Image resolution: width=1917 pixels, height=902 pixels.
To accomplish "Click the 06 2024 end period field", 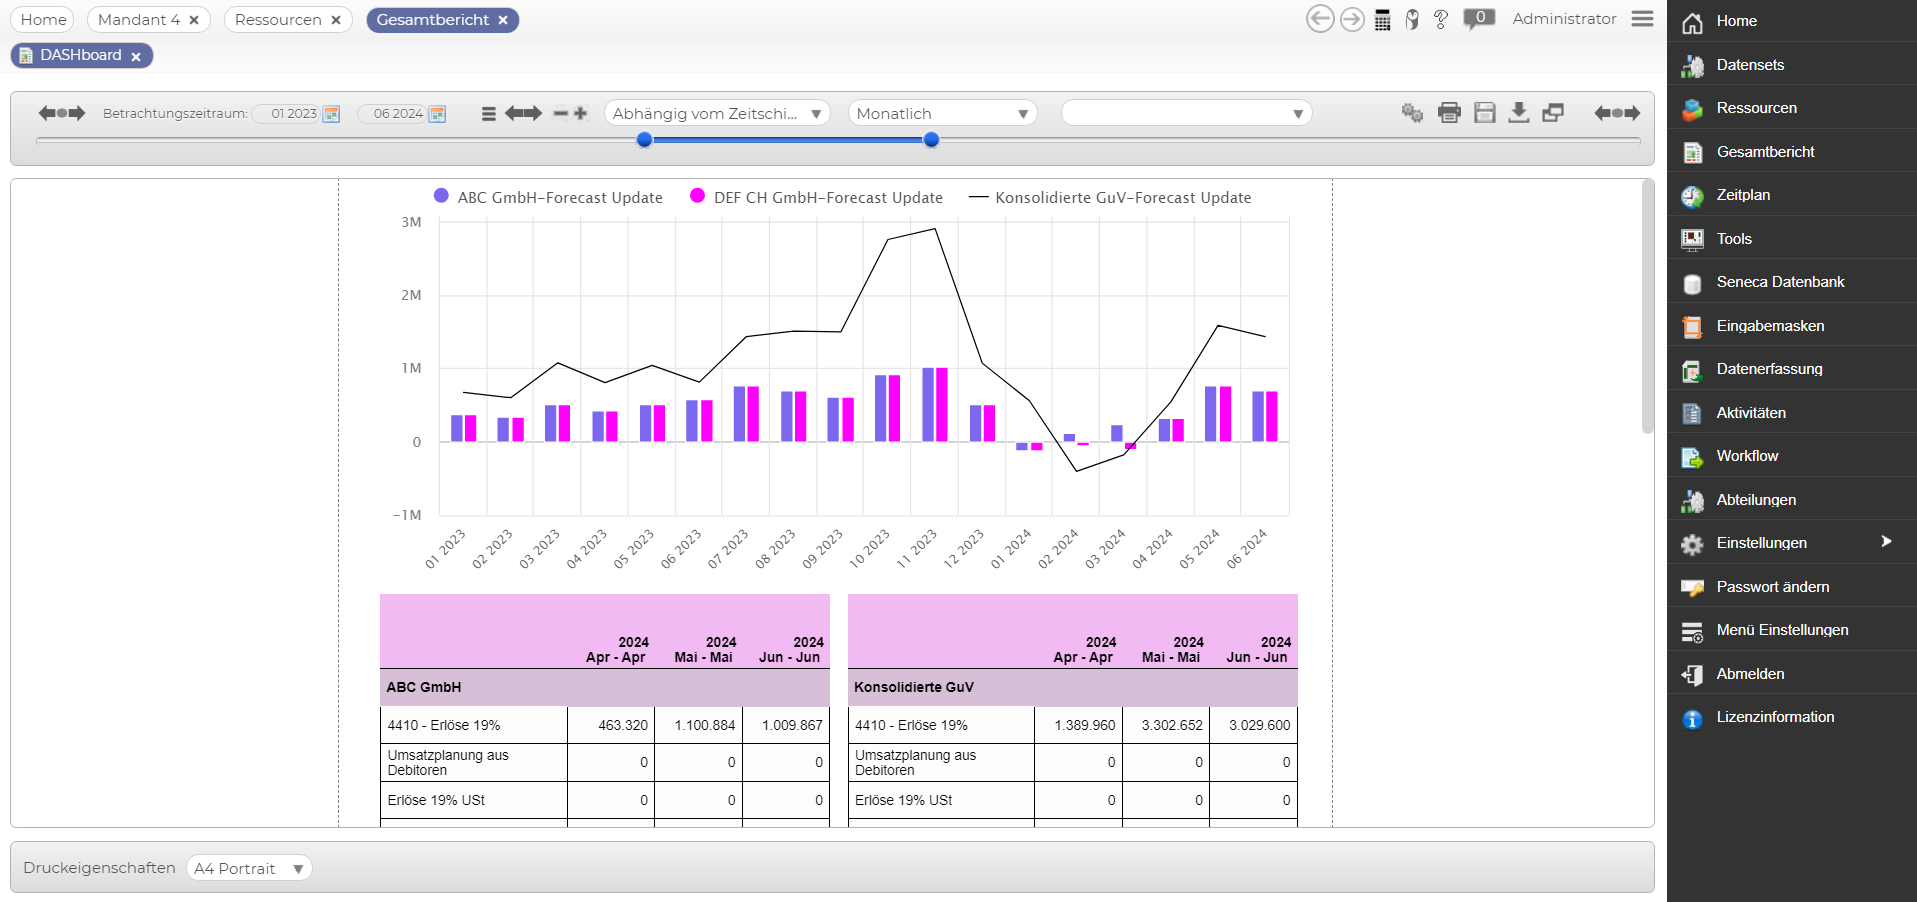I will tap(397, 114).
